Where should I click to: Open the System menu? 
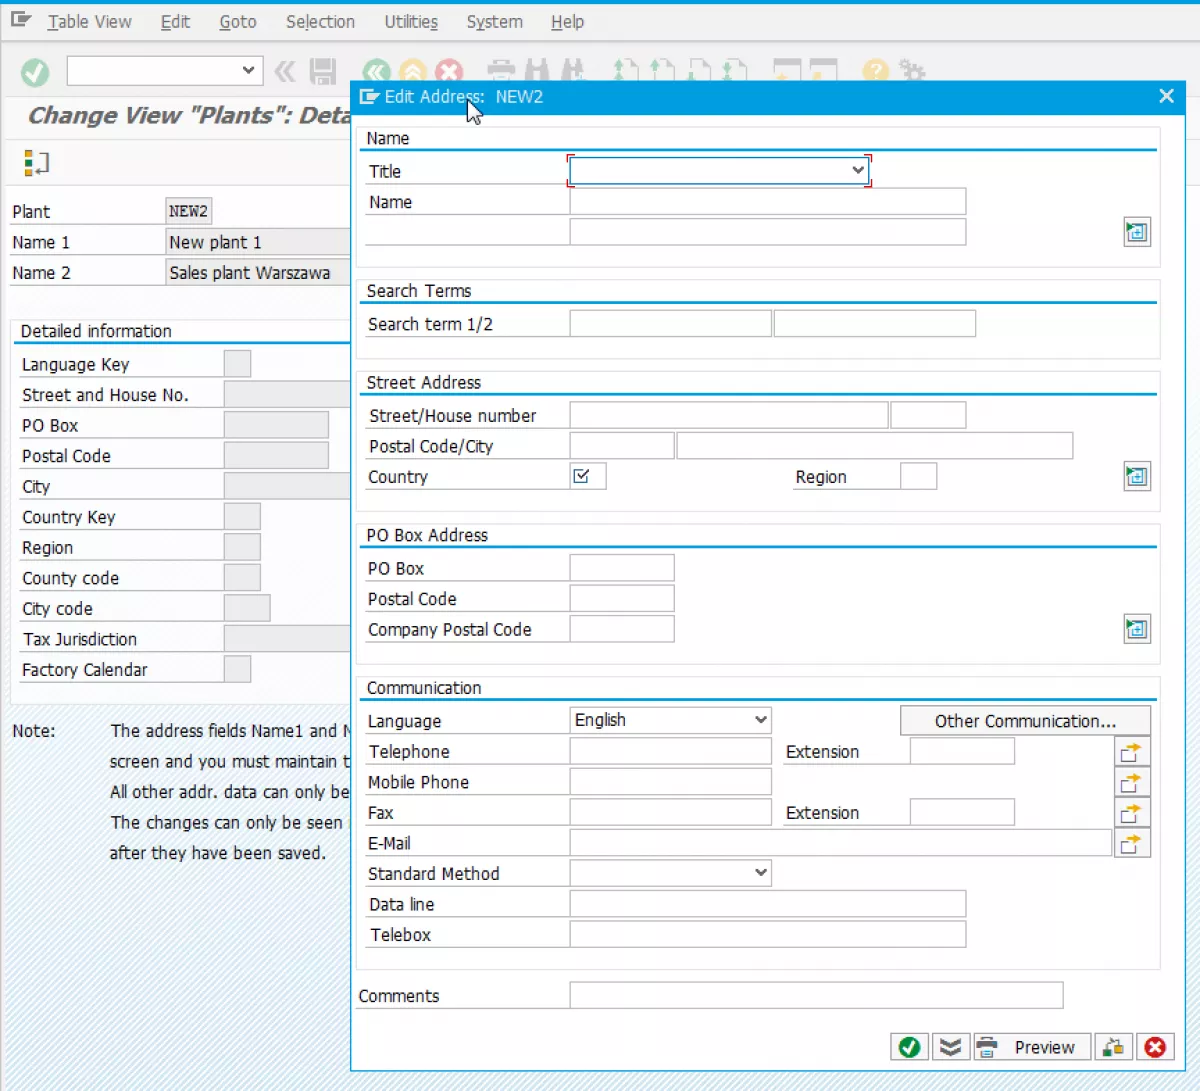[494, 21]
